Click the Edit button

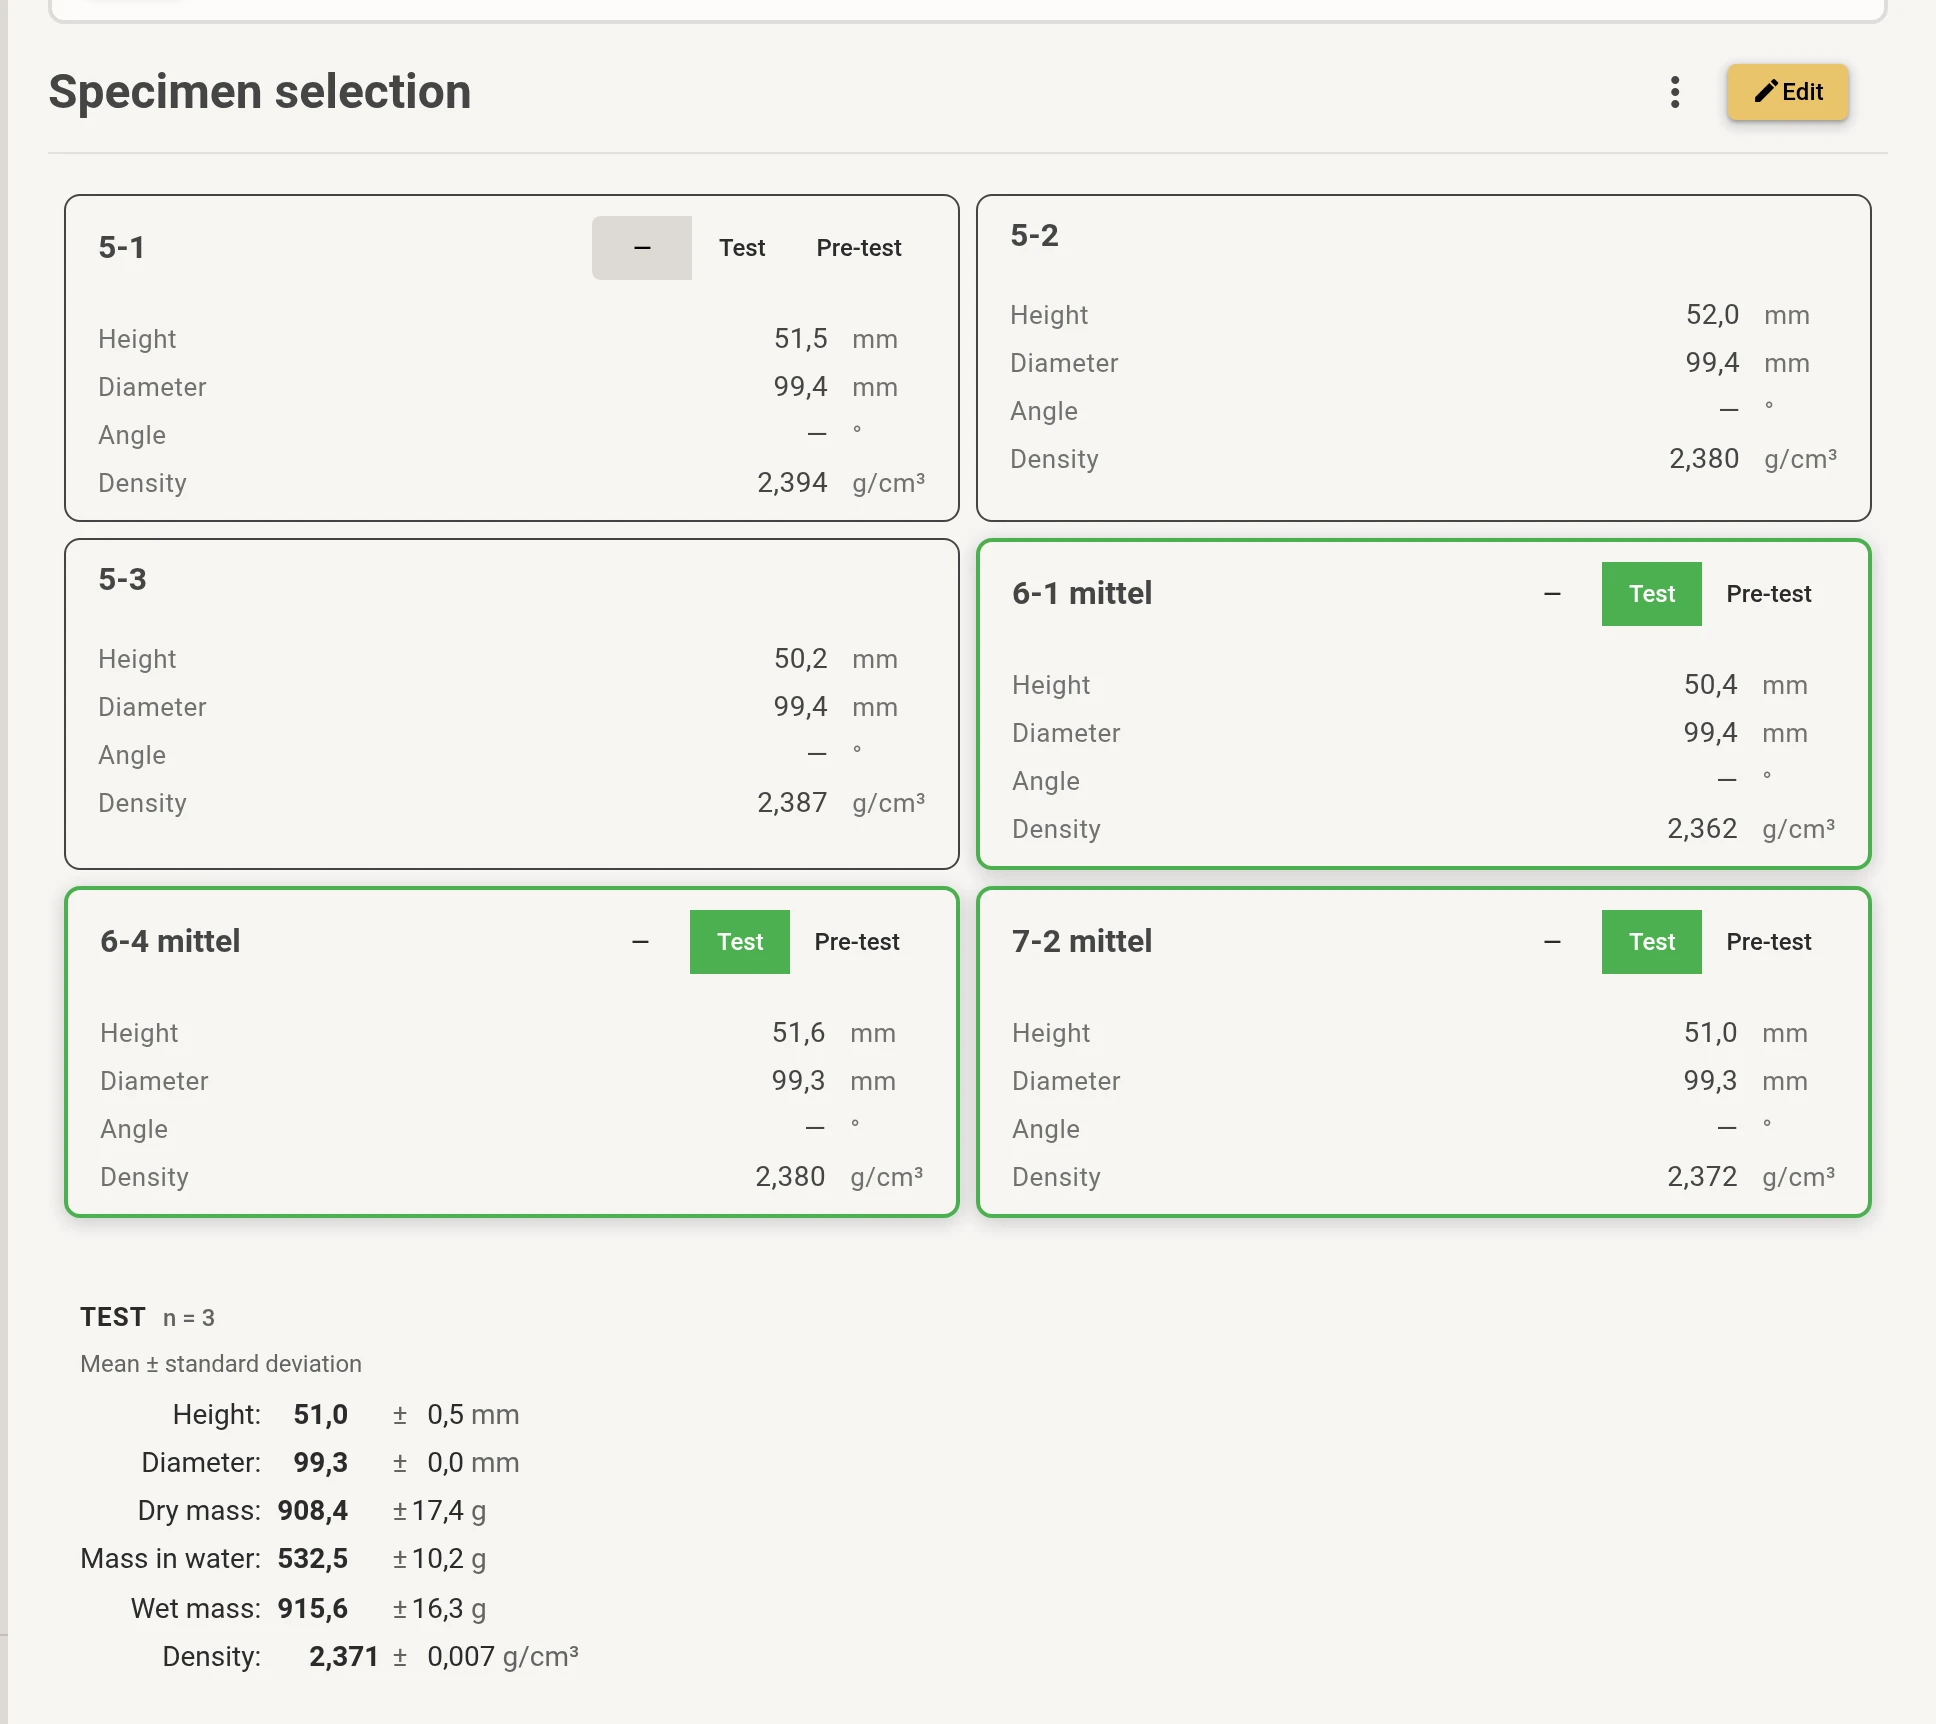pyautogui.click(x=1788, y=92)
